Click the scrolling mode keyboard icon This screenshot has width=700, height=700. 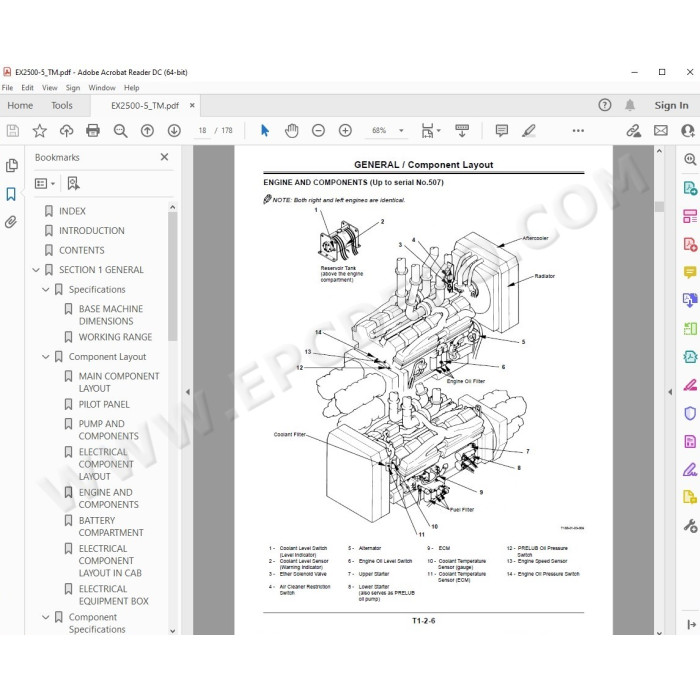pyautogui.click(x=462, y=131)
